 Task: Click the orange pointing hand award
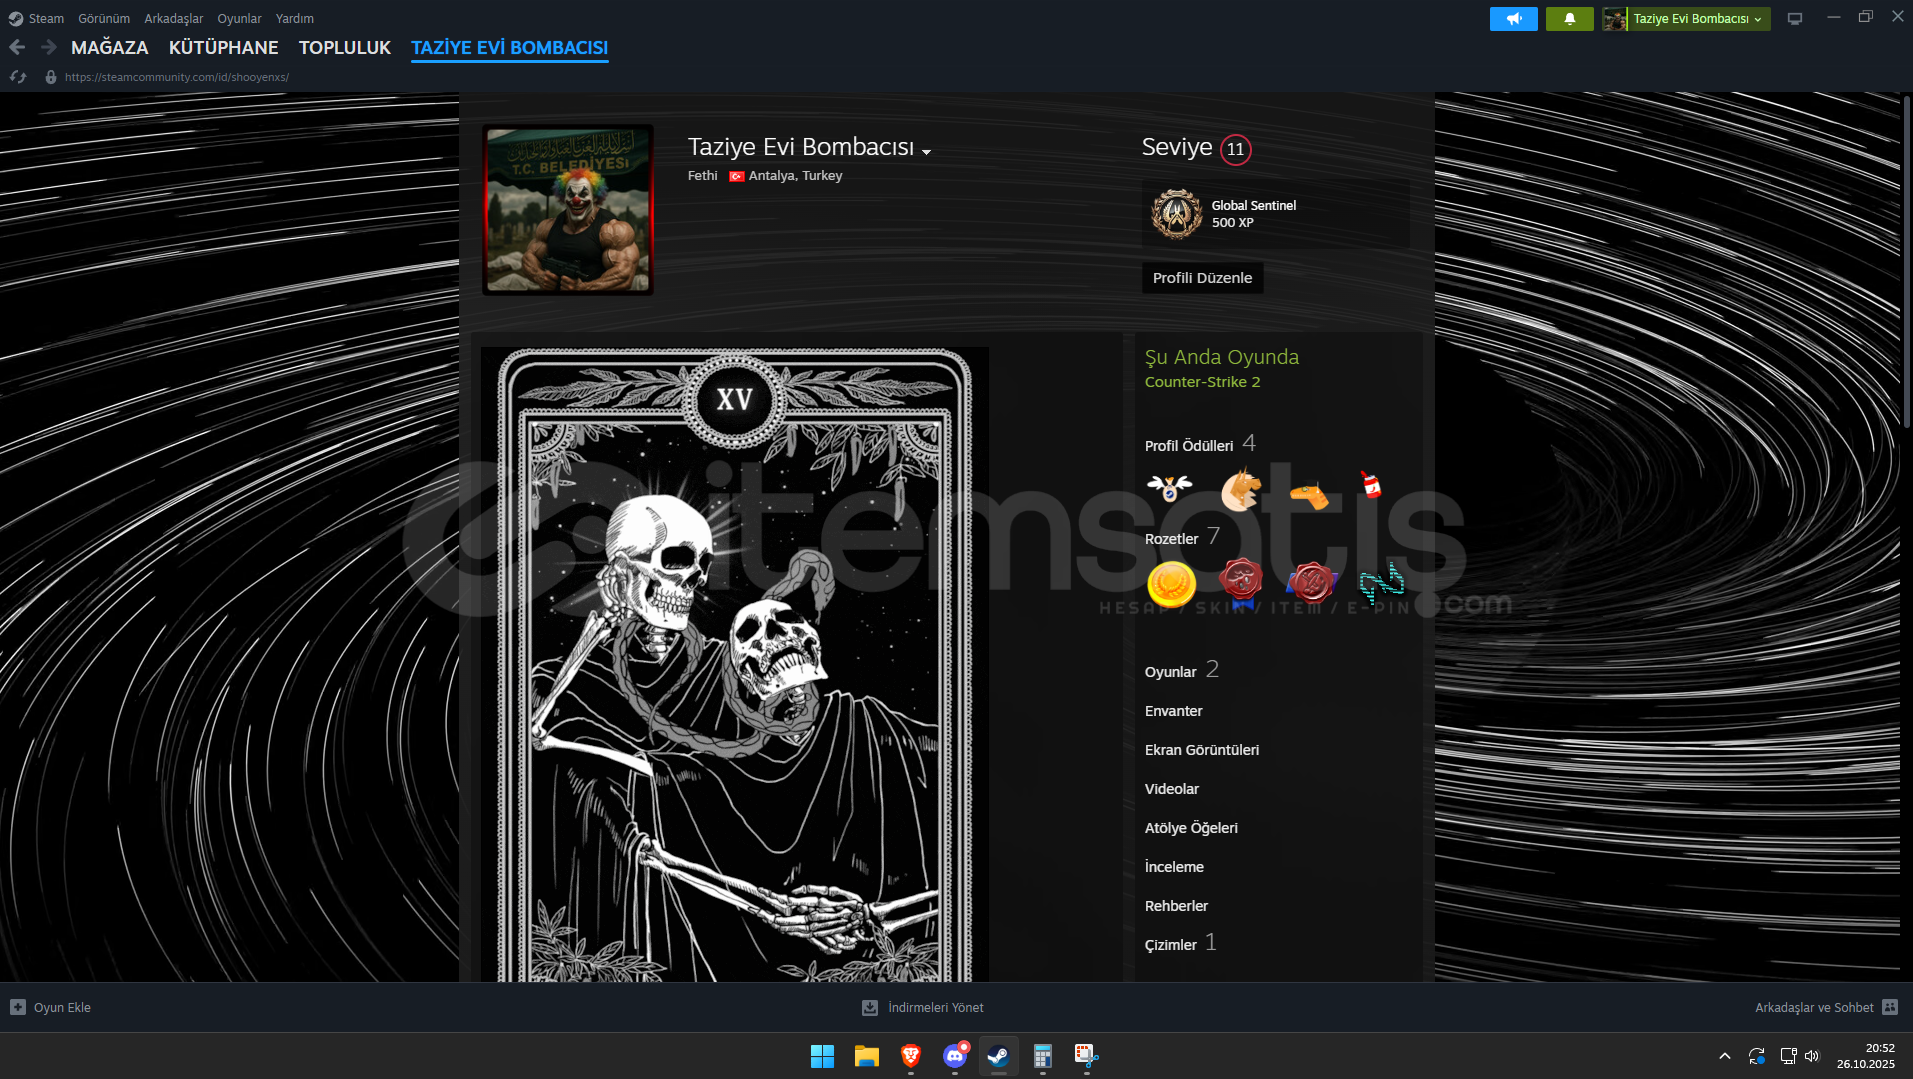point(1309,493)
